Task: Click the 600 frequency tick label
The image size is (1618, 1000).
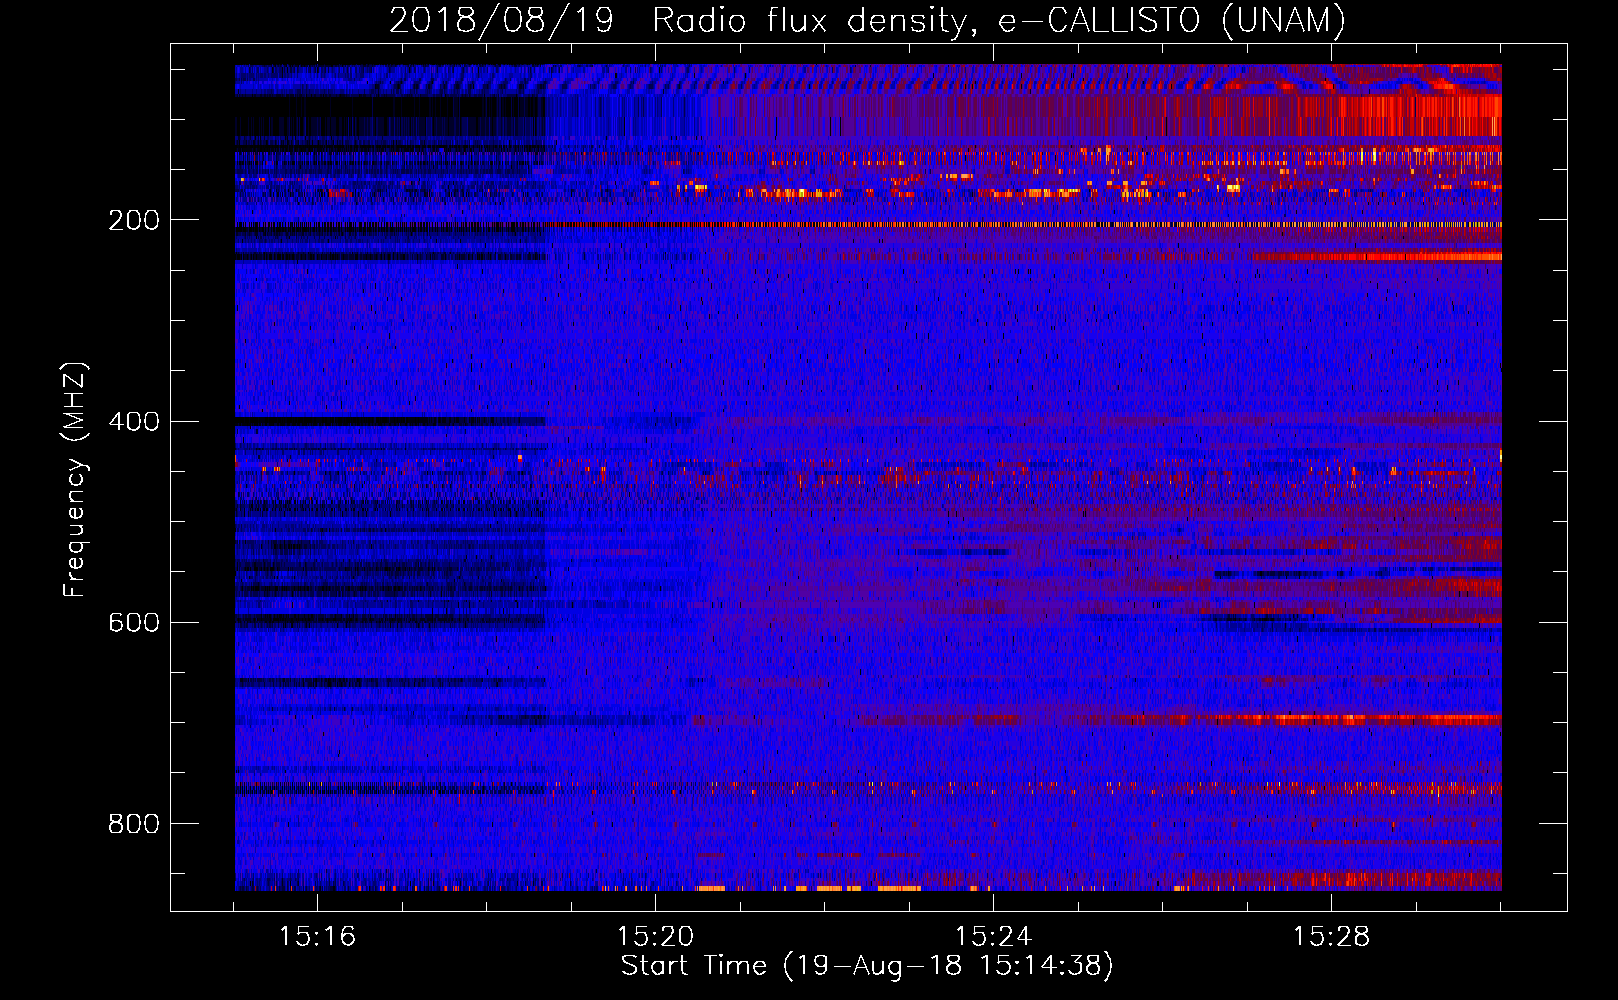Action: pos(133,622)
